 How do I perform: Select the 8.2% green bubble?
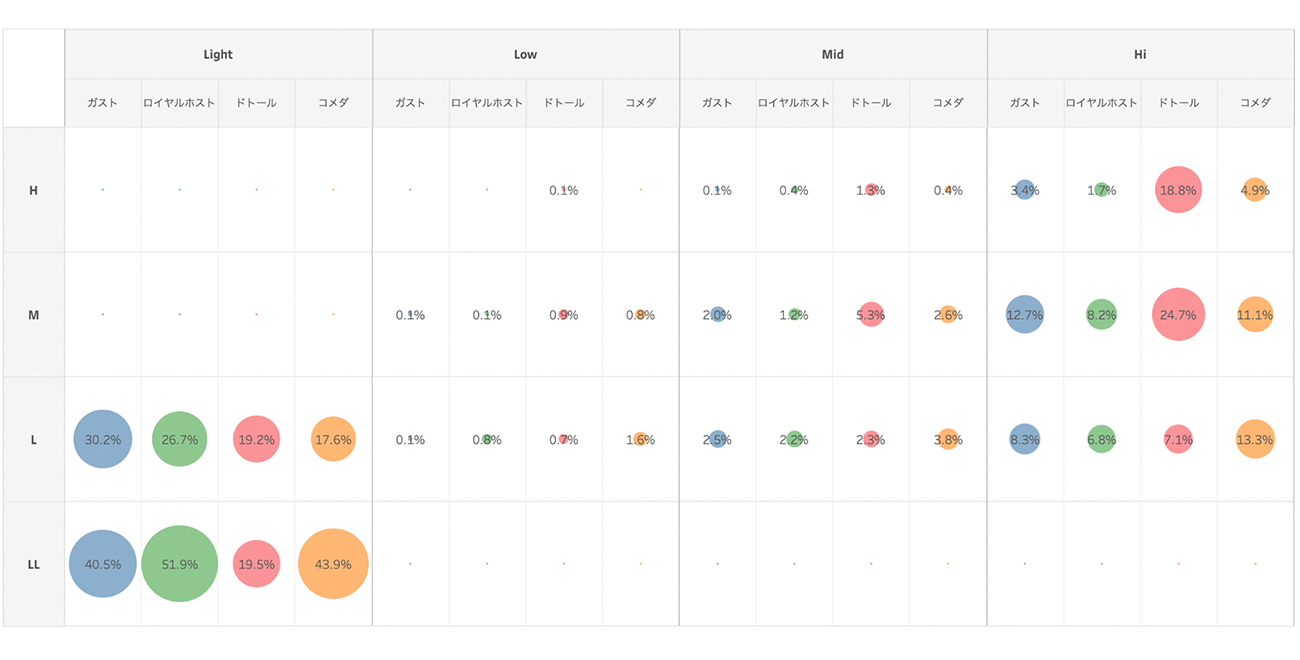[1101, 315]
